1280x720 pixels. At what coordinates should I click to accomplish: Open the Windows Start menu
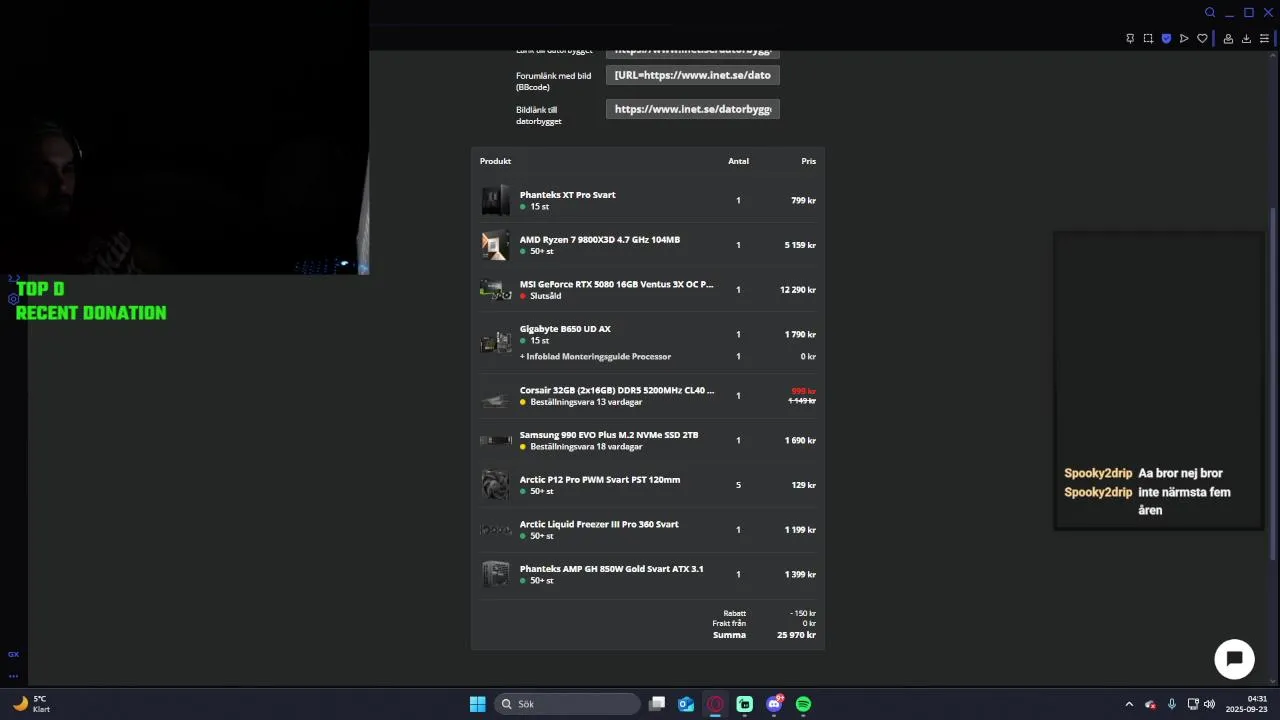[478, 704]
